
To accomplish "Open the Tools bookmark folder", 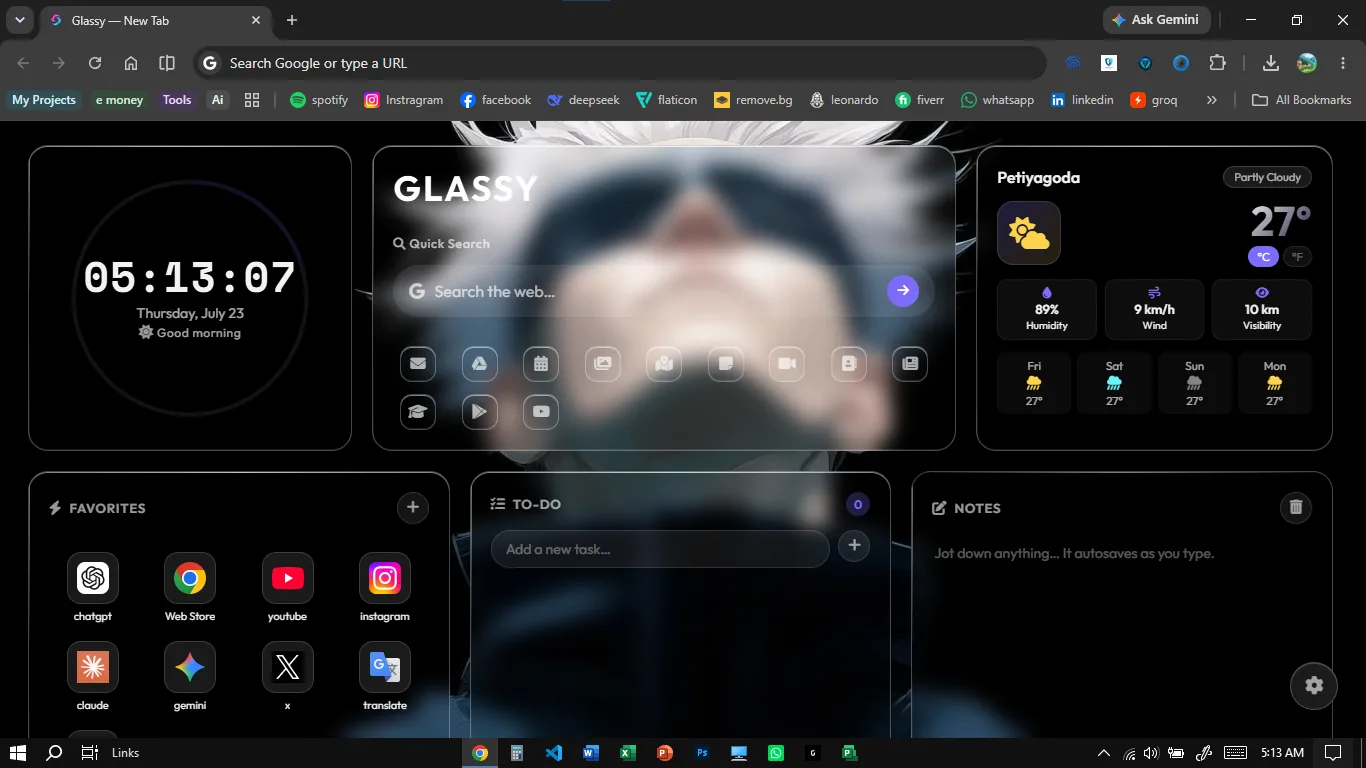I will (177, 100).
